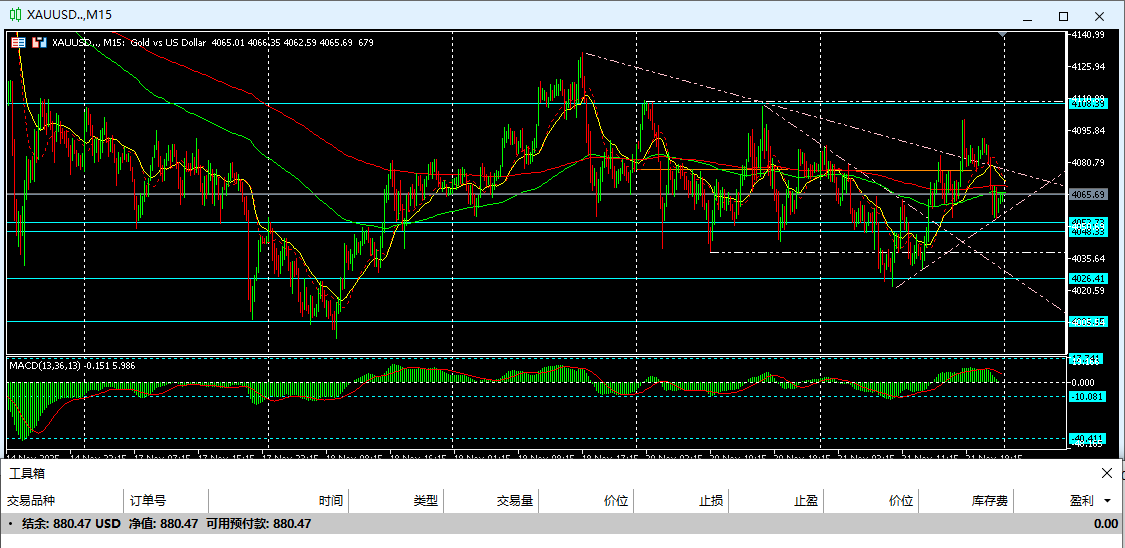Expand the dropdown arrow beside 盈利

click(1107, 501)
